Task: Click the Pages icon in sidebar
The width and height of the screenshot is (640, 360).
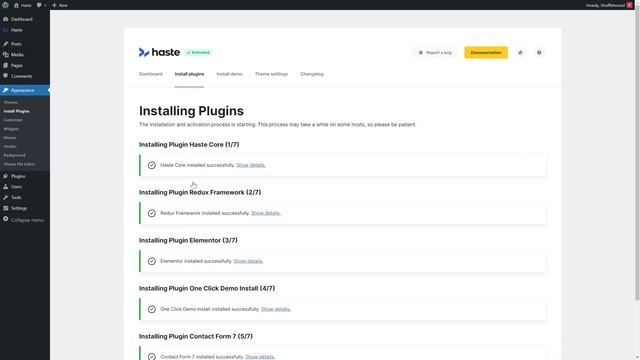Action: click(x=6, y=65)
